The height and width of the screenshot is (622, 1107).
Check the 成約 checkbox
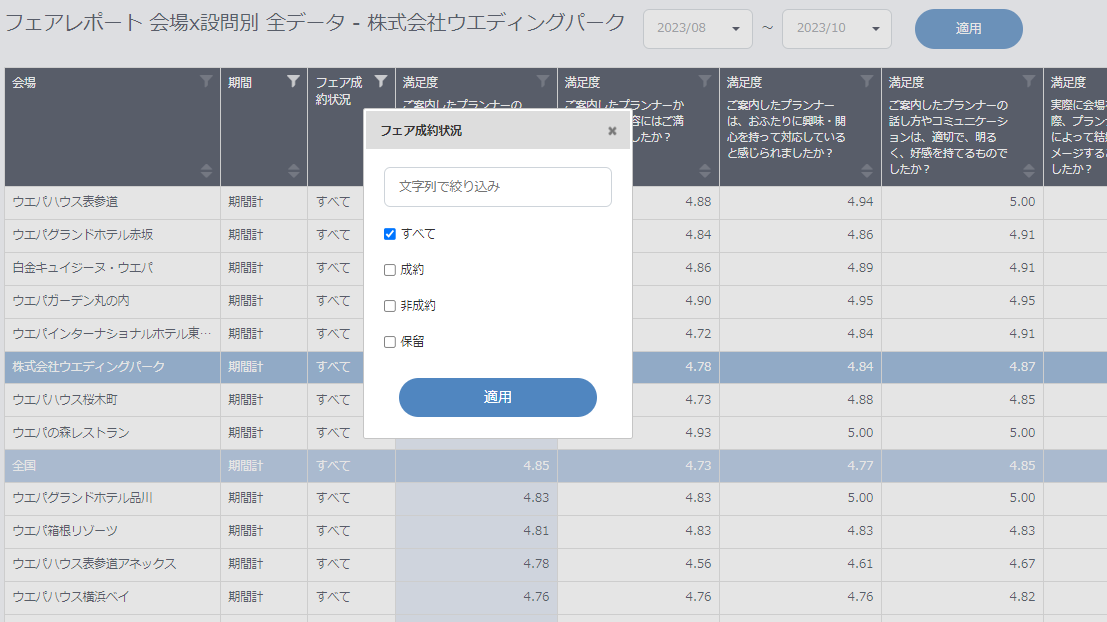tap(390, 270)
